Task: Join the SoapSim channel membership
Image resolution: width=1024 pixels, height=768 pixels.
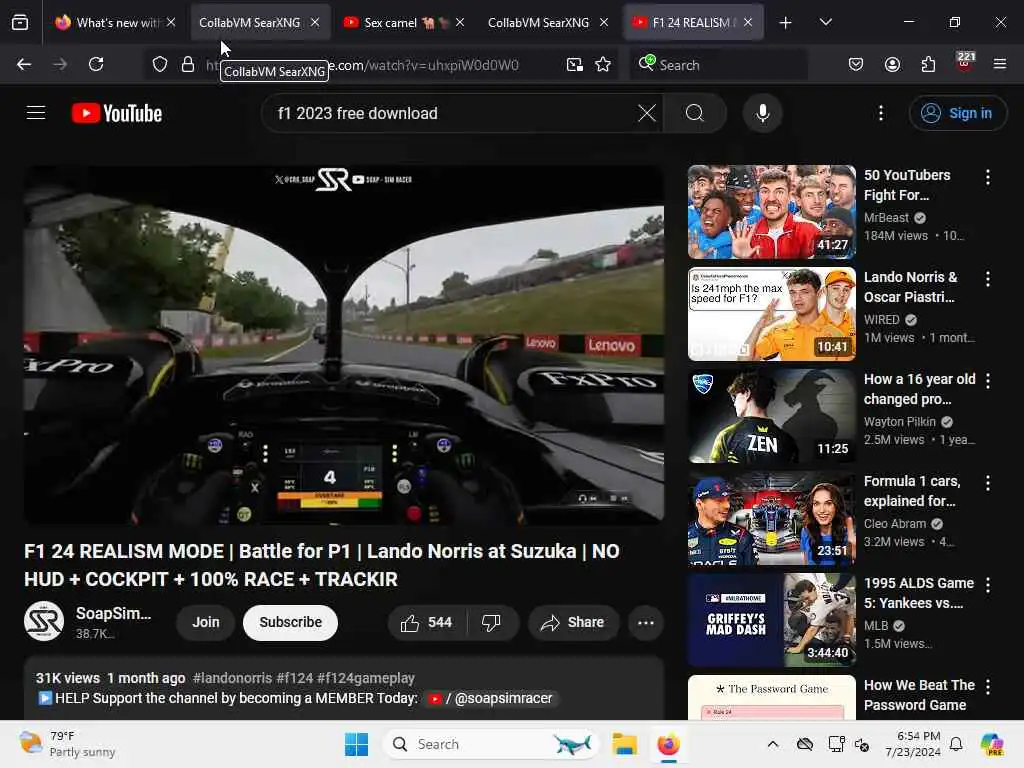Action: click(206, 622)
